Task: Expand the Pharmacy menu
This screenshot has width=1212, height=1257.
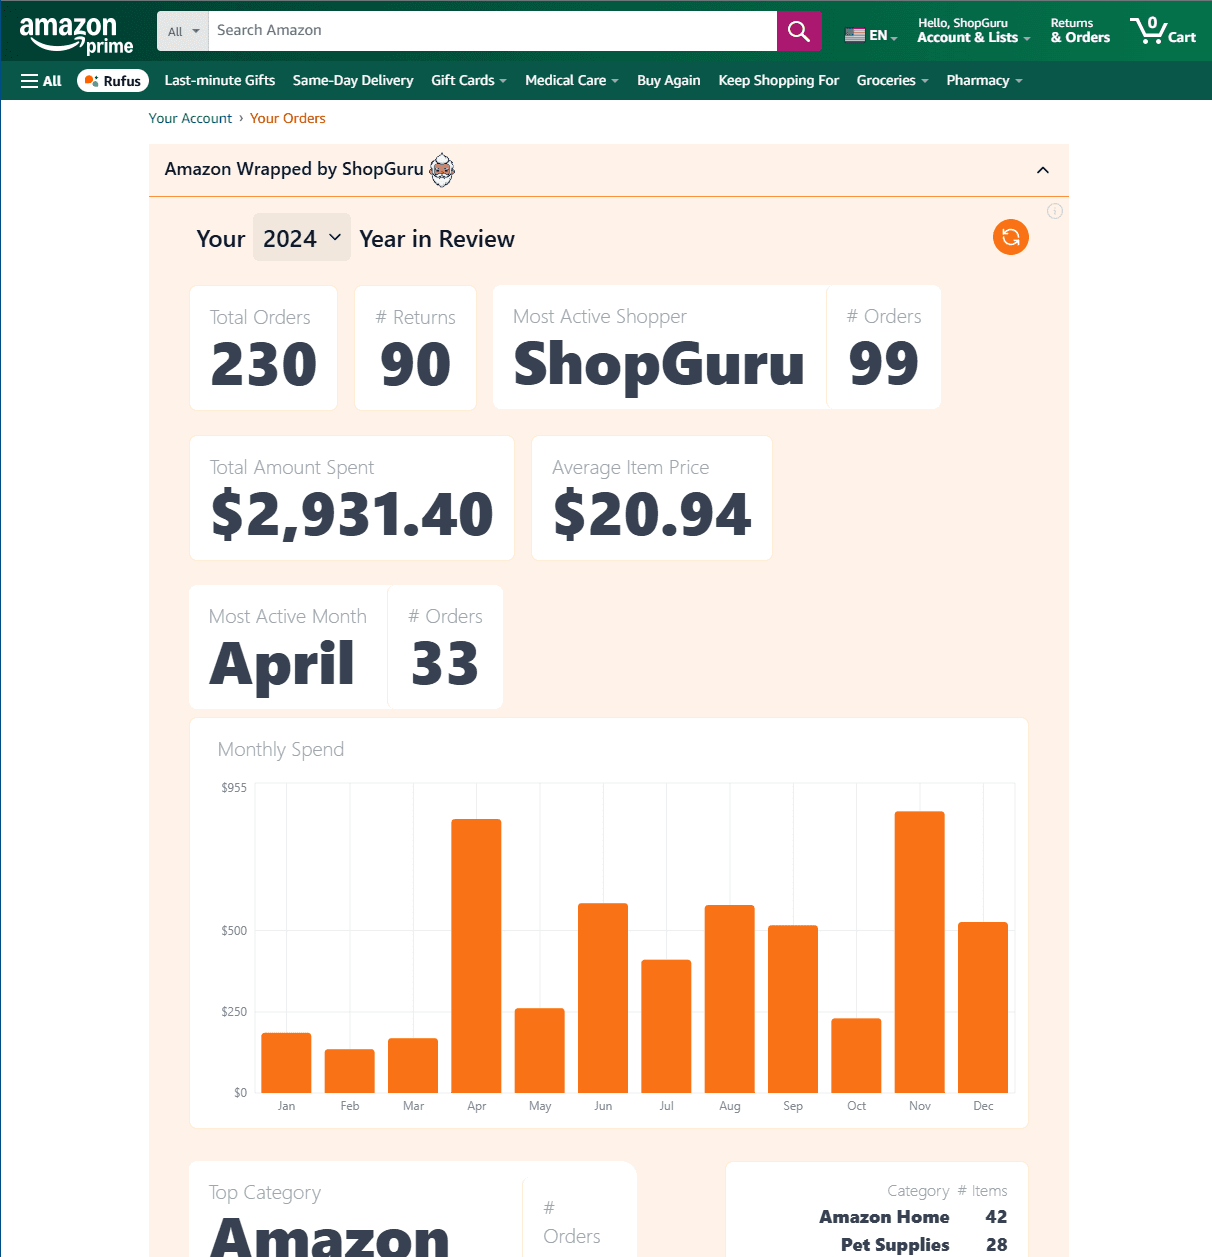Action: pyautogui.click(x=984, y=81)
